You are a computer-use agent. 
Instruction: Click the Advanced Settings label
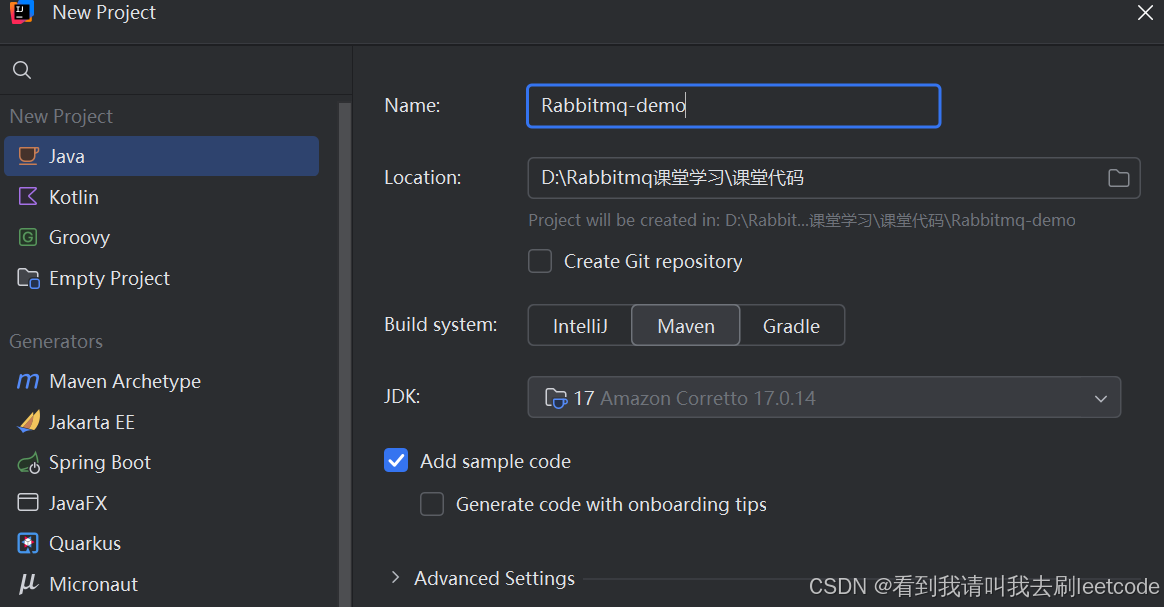pos(494,578)
